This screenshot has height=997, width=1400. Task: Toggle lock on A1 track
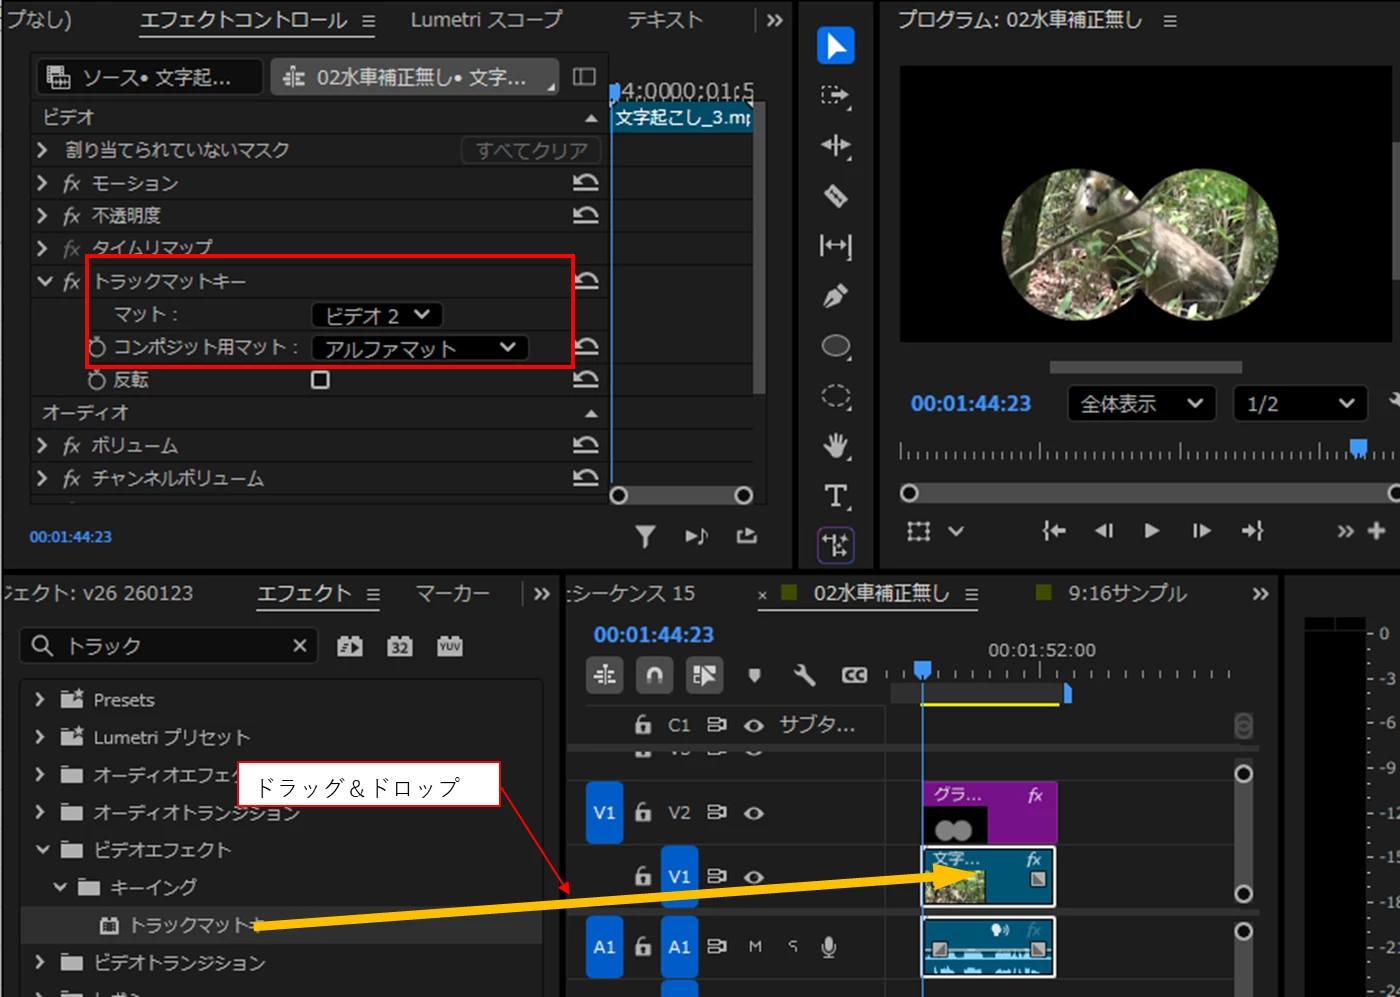[643, 946]
